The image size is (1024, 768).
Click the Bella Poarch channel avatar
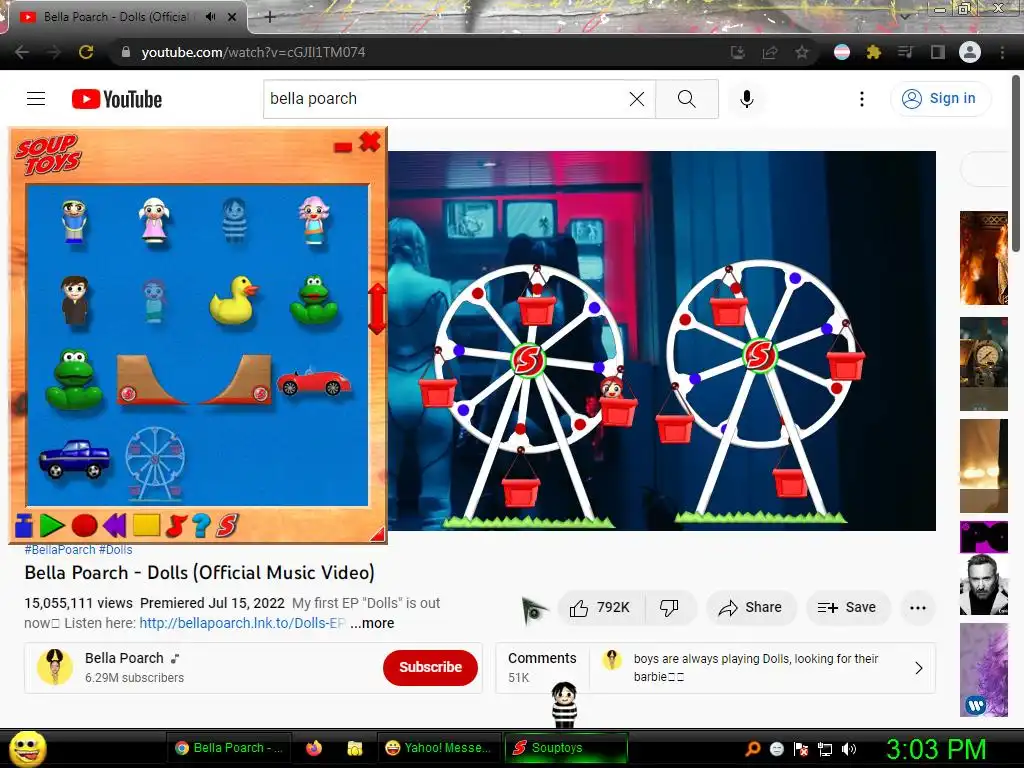pos(55,667)
